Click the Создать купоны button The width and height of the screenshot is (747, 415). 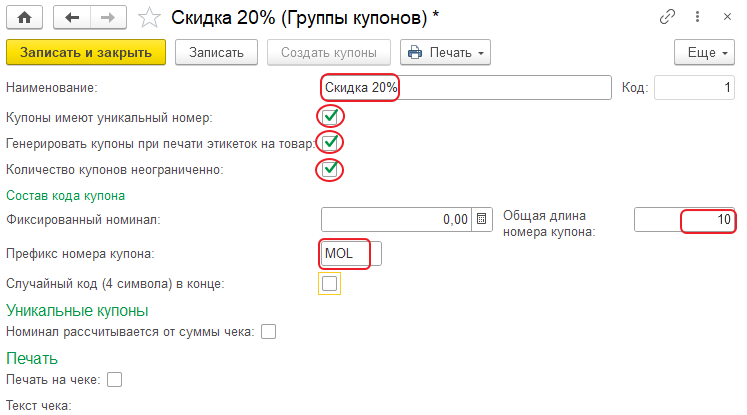[329, 52]
